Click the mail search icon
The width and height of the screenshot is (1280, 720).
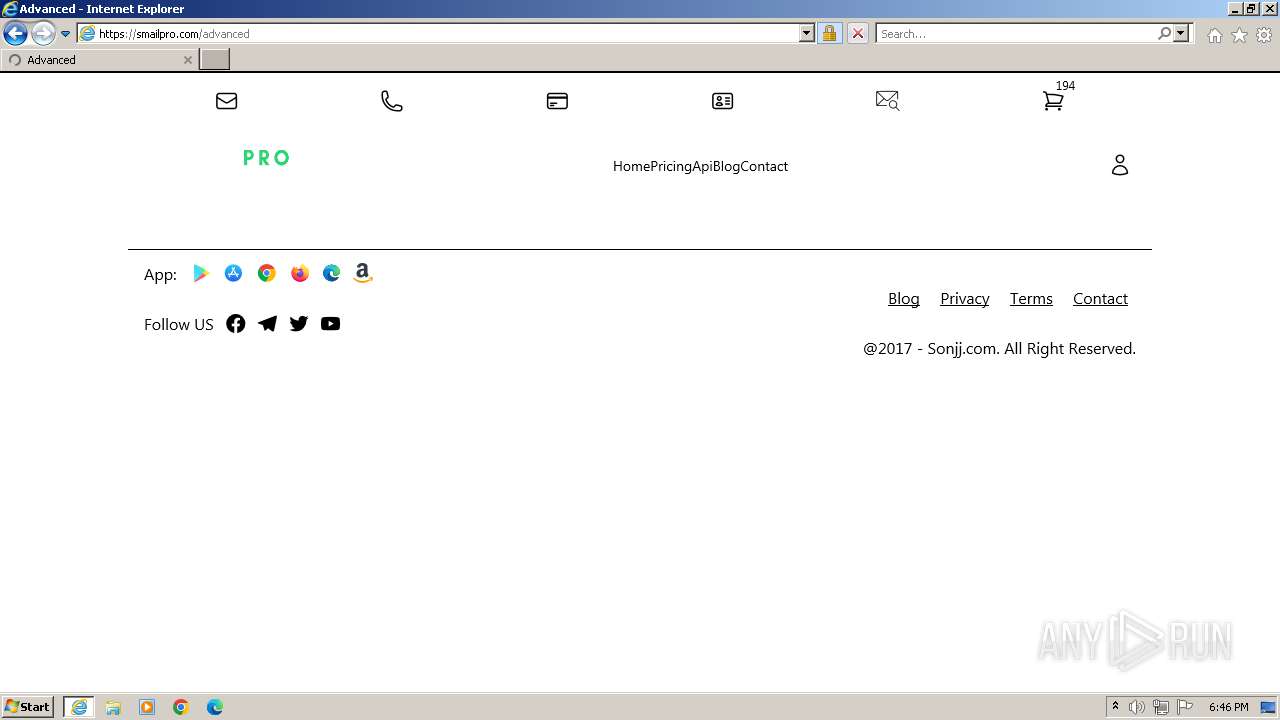(x=887, y=101)
